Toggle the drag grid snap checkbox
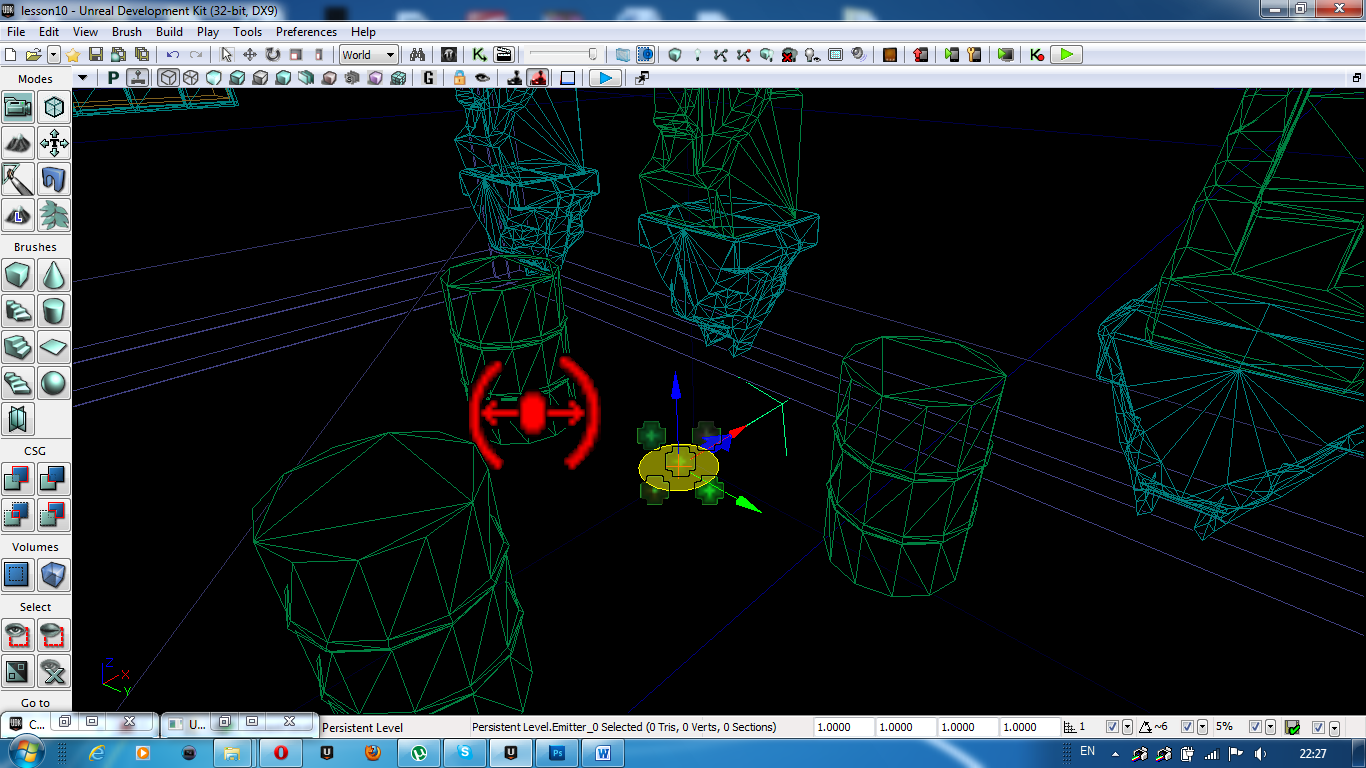Image resolution: width=1366 pixels, height=768 pixels. (1113, 727)
